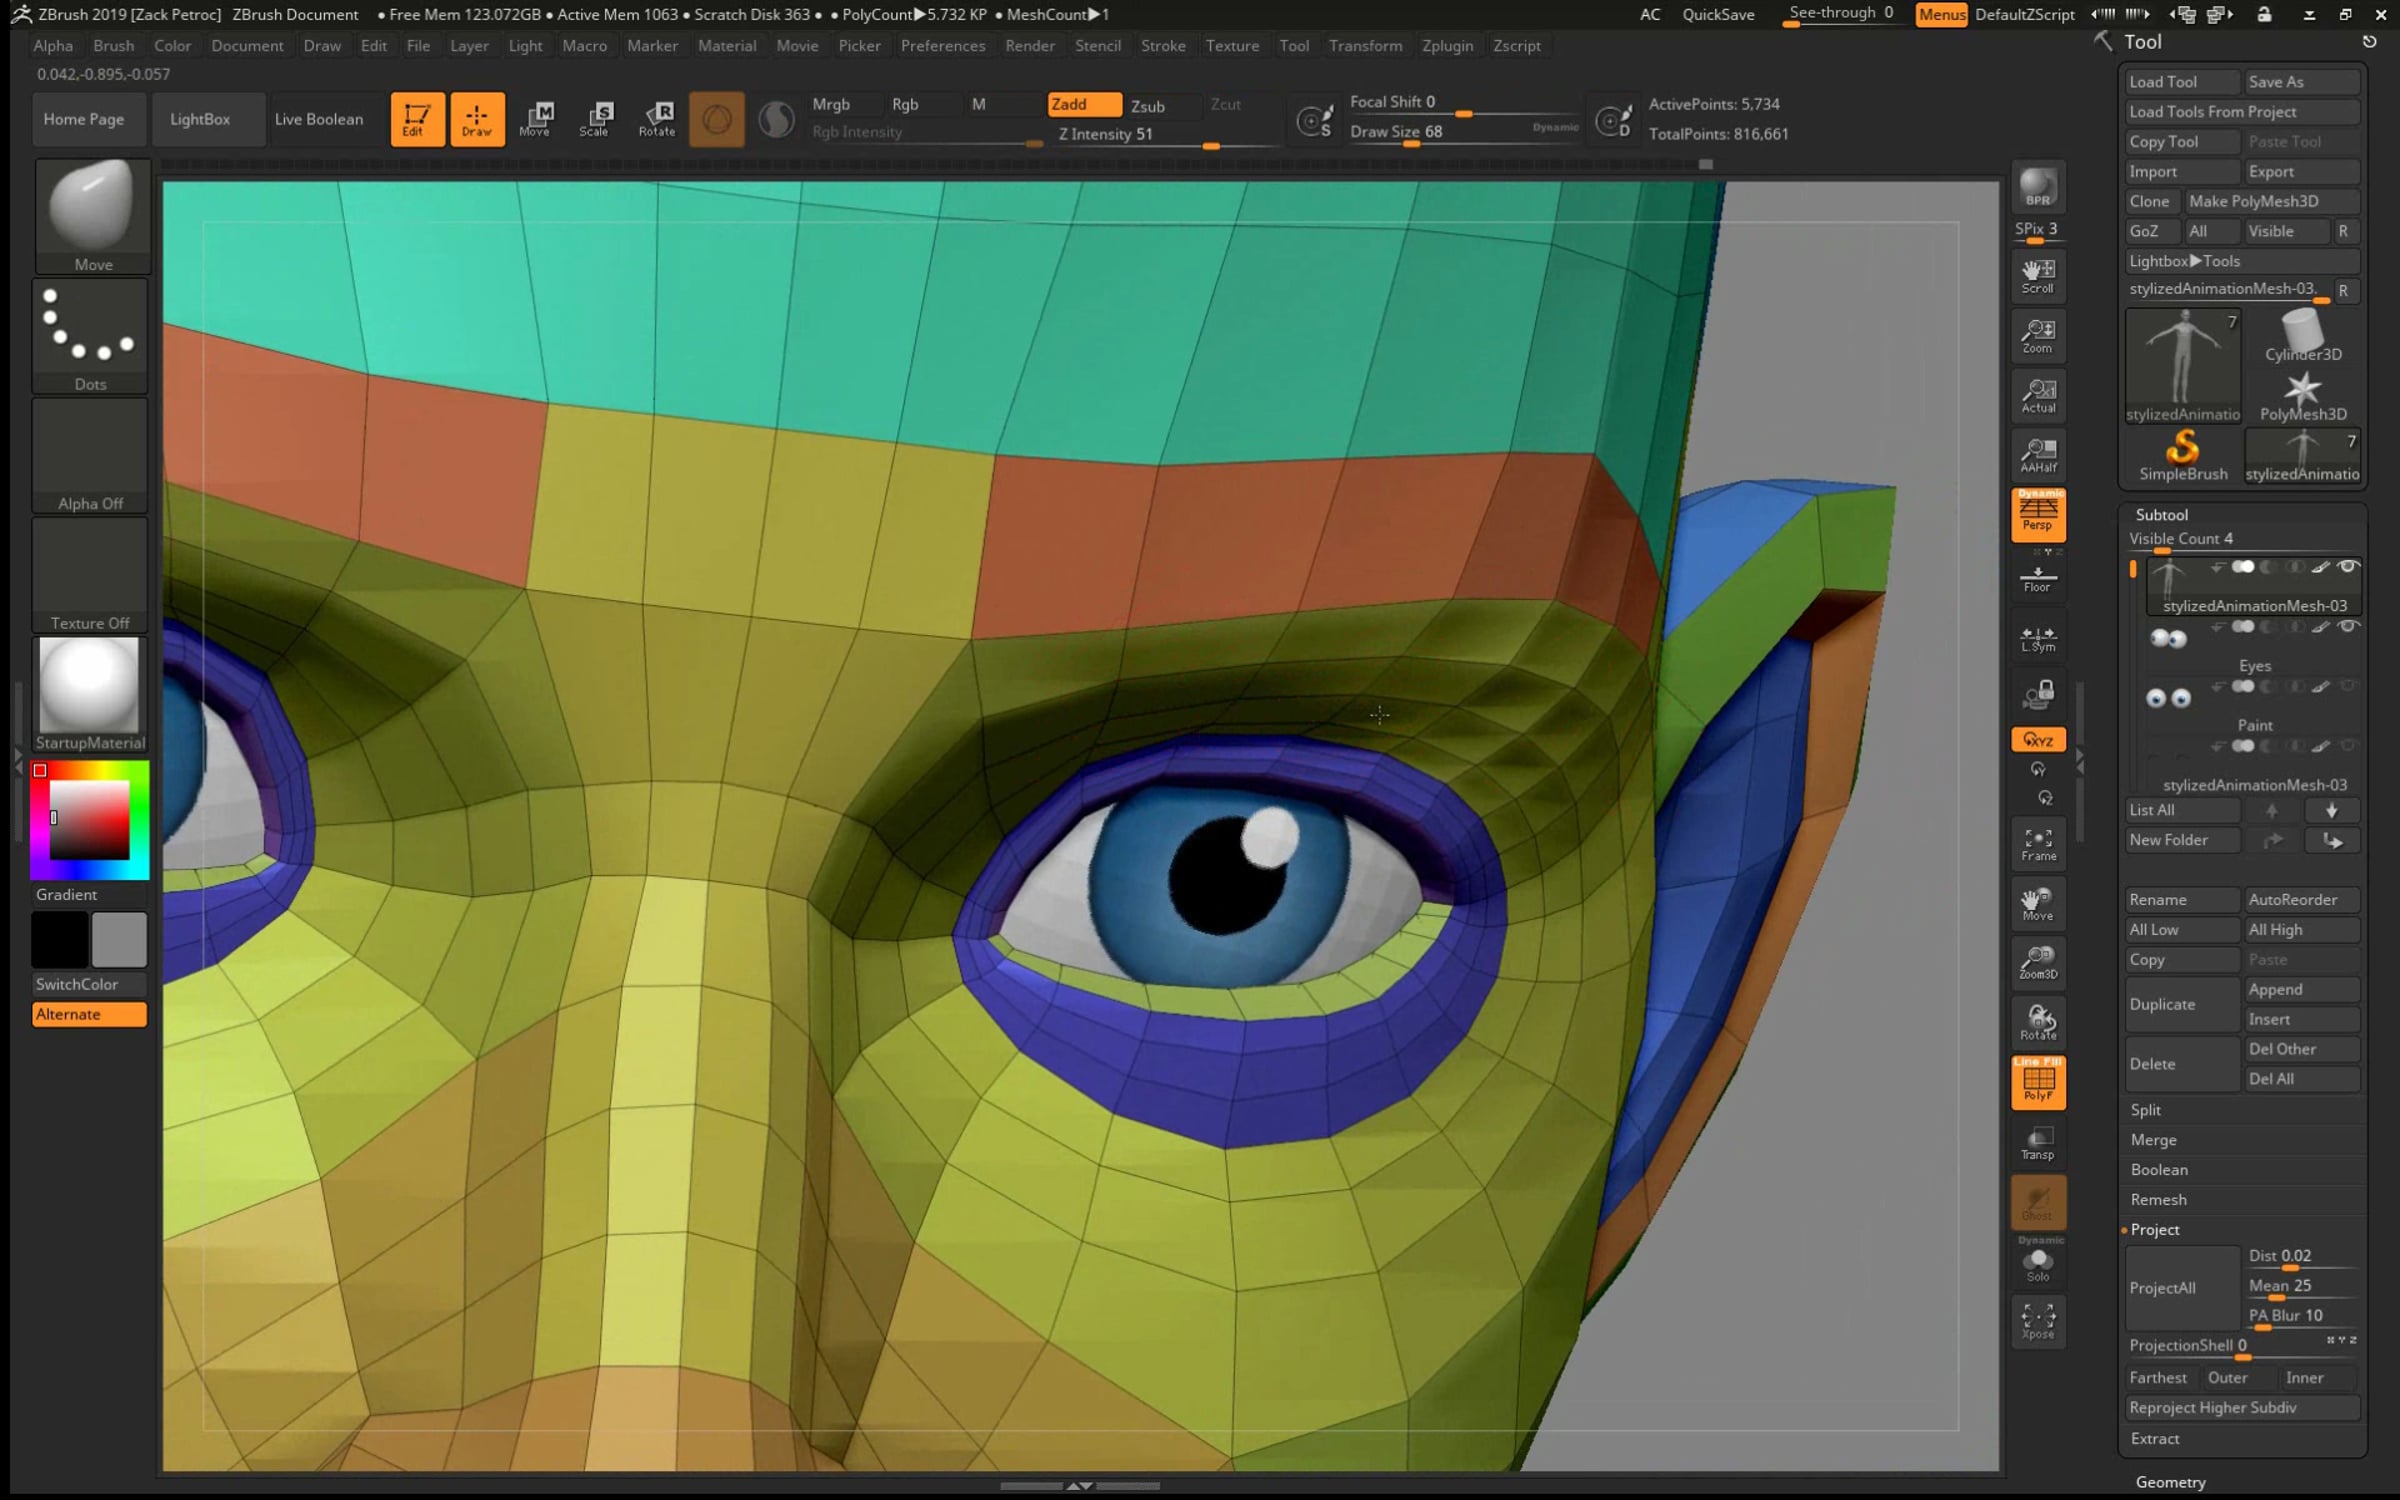Viewport: 2400px width, 1500px height.
Task: Click the LightBox button
Action: (200, 119)
